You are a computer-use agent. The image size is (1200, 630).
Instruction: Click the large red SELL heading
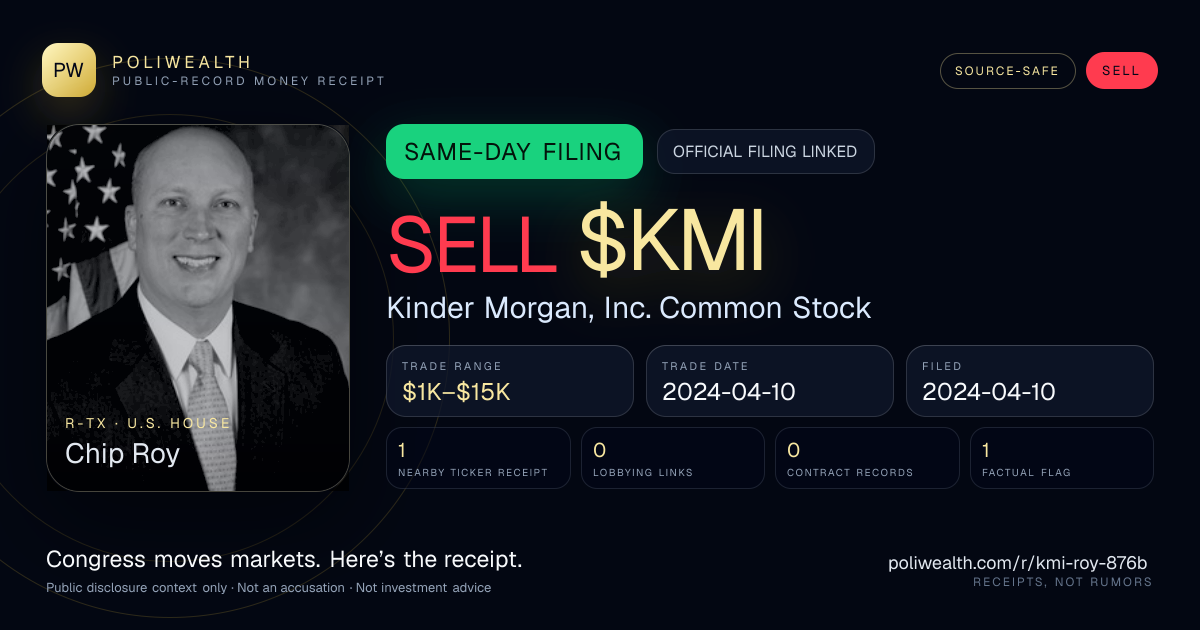[472, 244]
